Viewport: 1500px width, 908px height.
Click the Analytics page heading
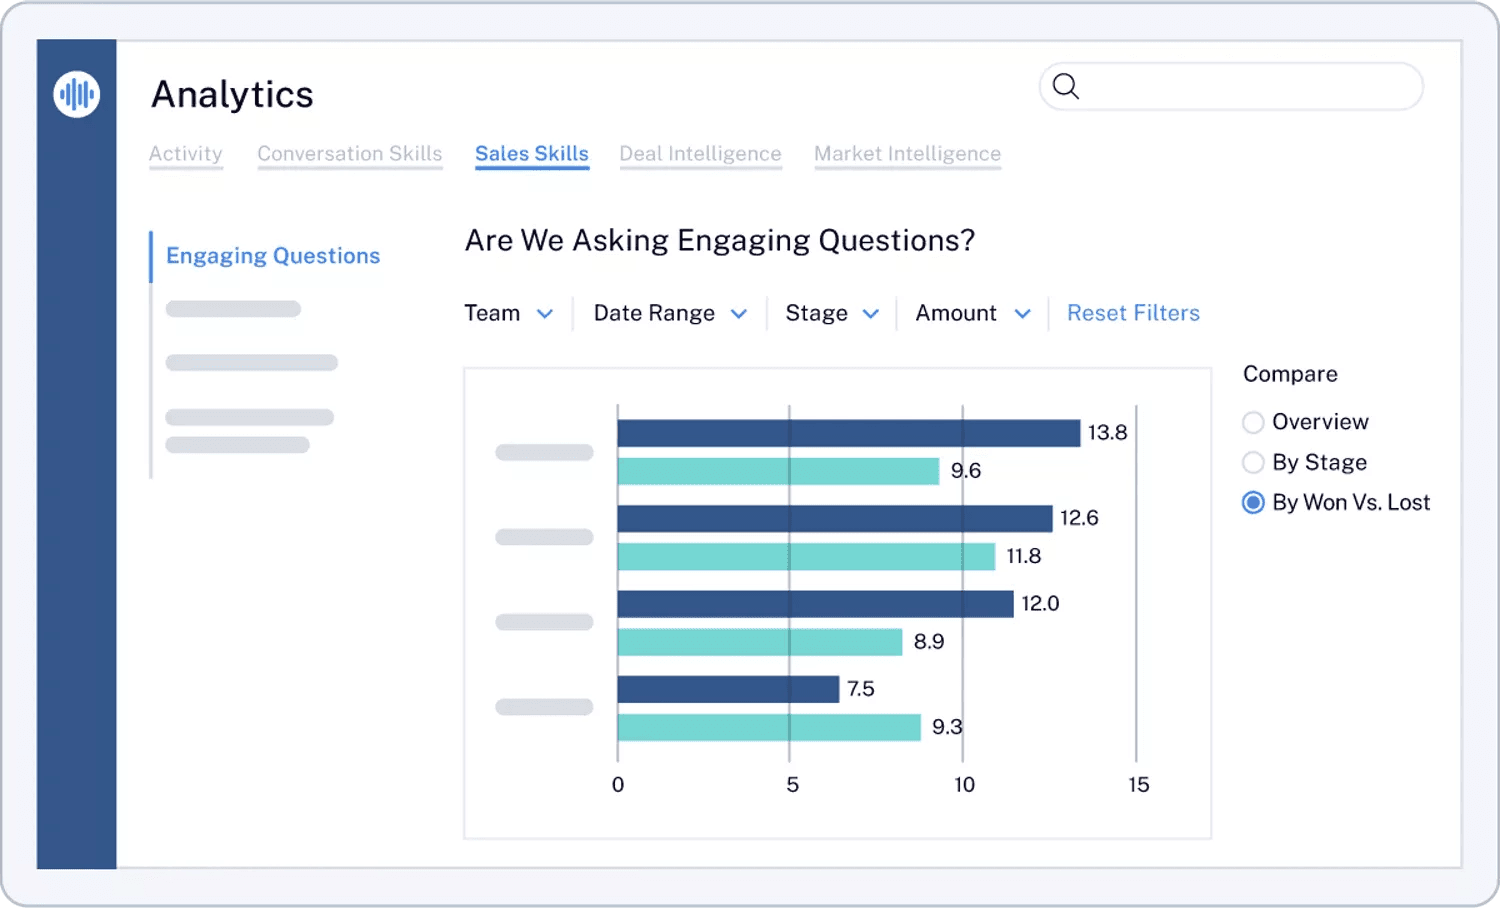pyautogui.click(x=231, y=94)
